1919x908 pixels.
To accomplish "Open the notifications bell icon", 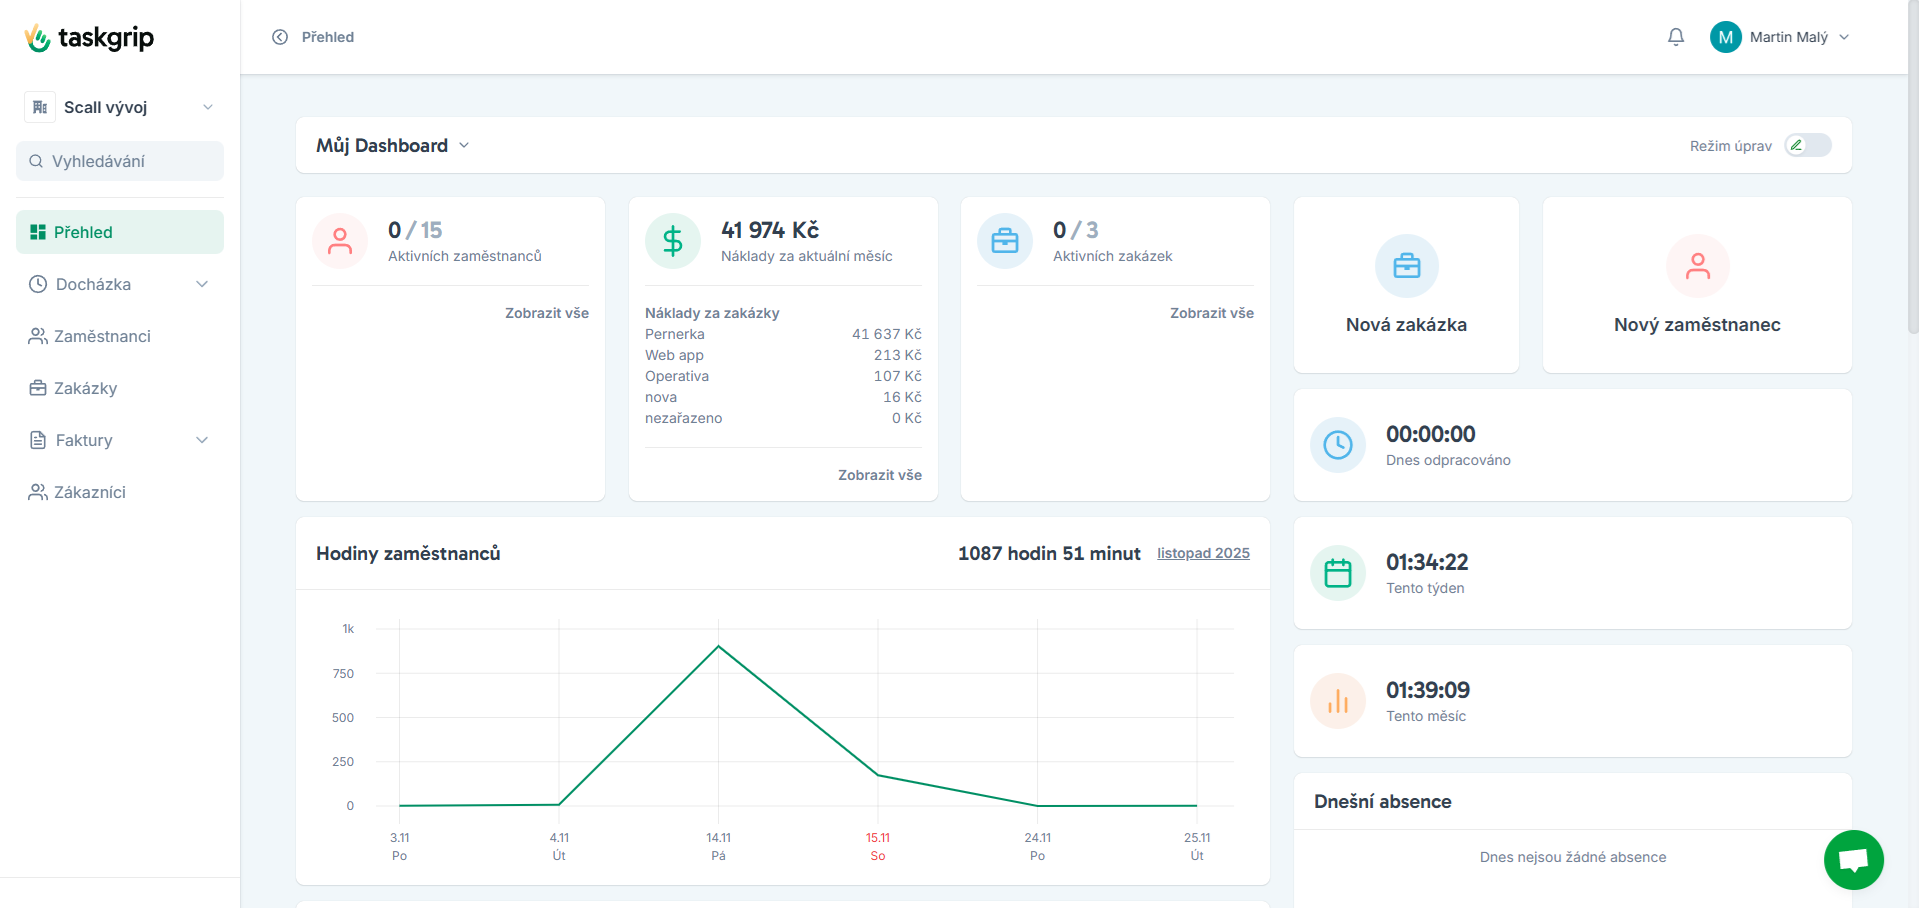I will tap(1676, 37).
